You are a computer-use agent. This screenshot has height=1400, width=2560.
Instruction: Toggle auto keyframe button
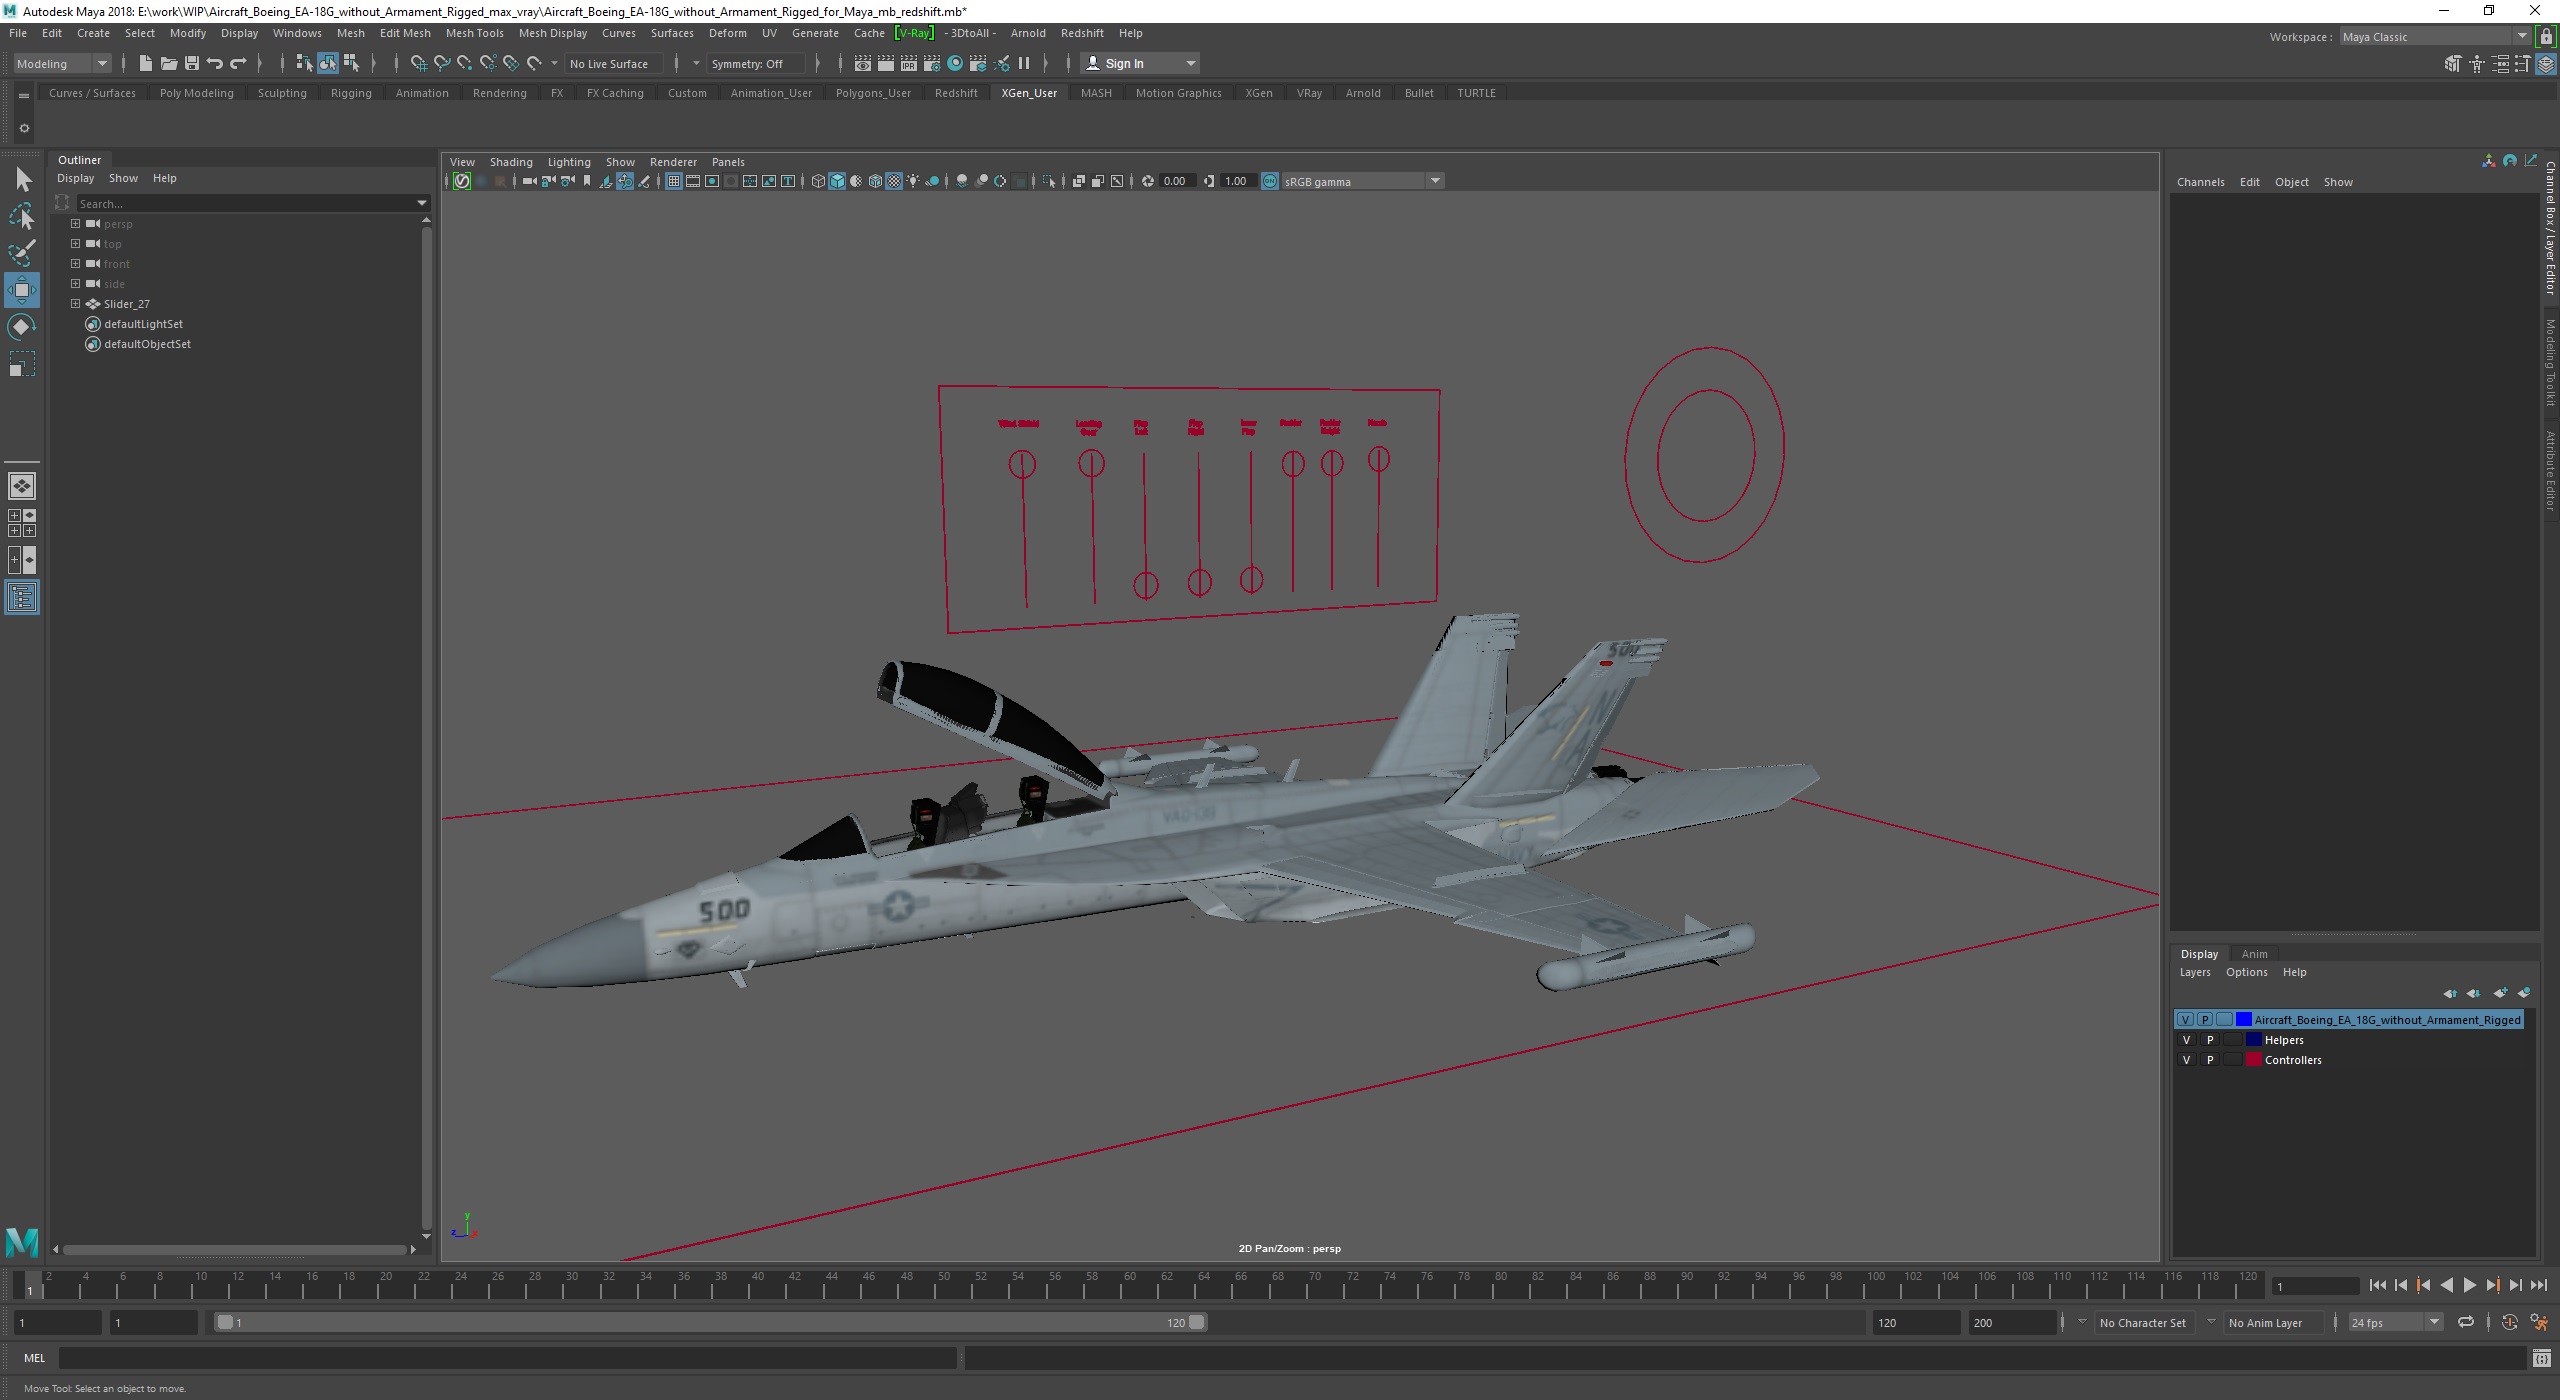(2509, 1322)
